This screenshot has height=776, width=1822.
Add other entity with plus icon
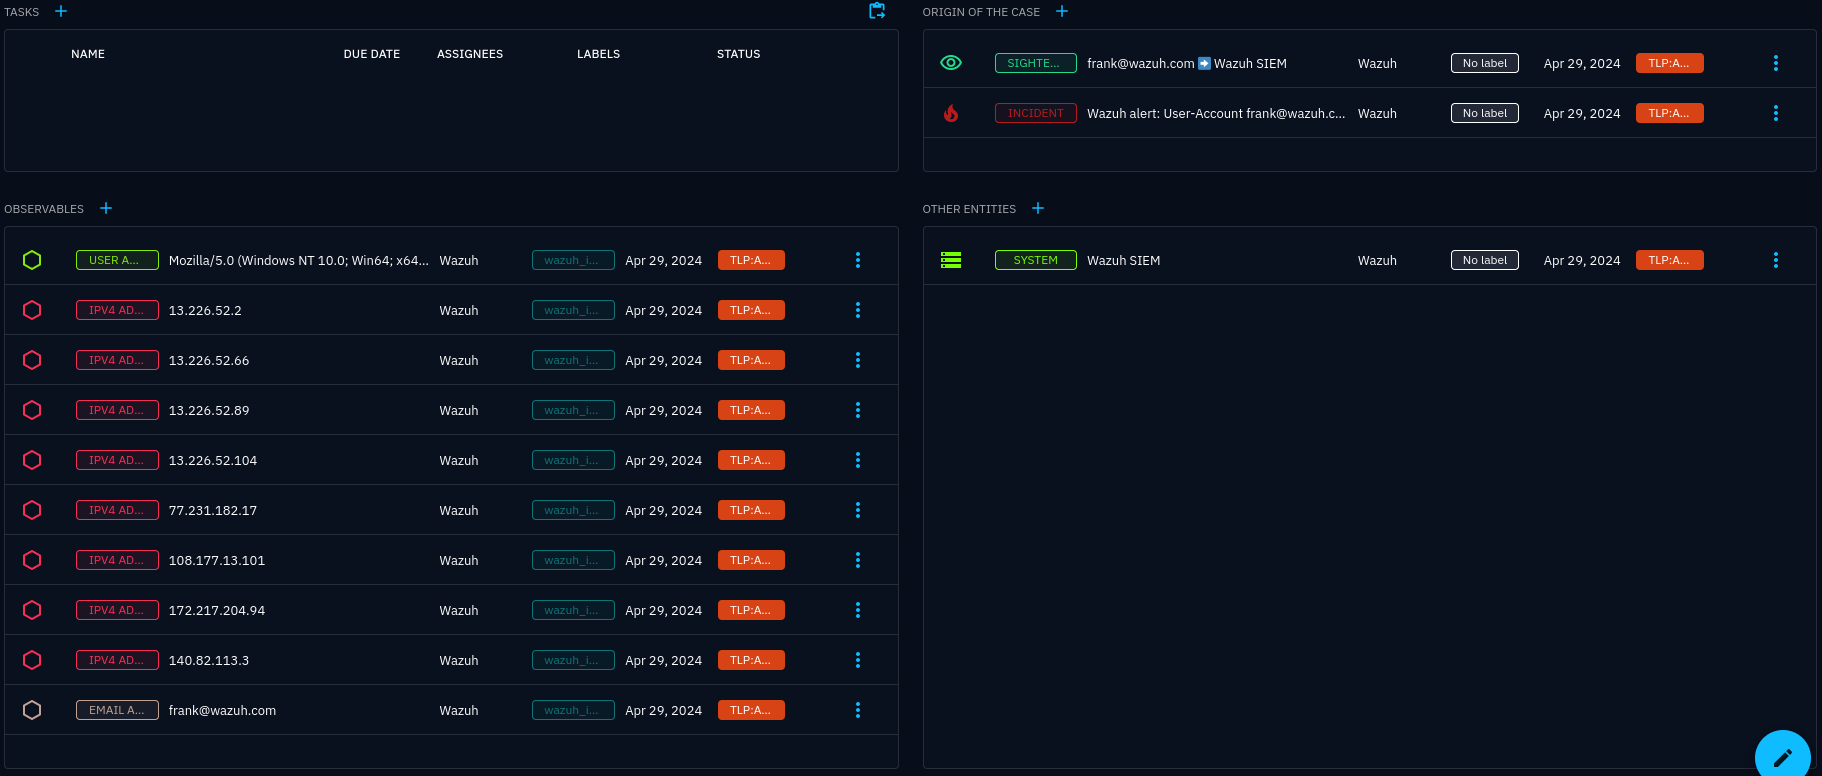(1038, 208)
